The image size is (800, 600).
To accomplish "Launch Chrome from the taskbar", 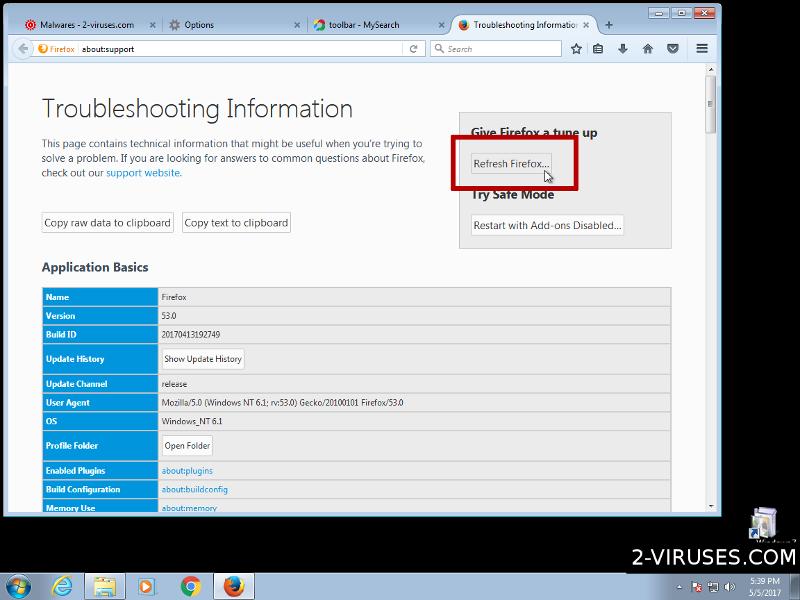I will click(x=191, y=586).
